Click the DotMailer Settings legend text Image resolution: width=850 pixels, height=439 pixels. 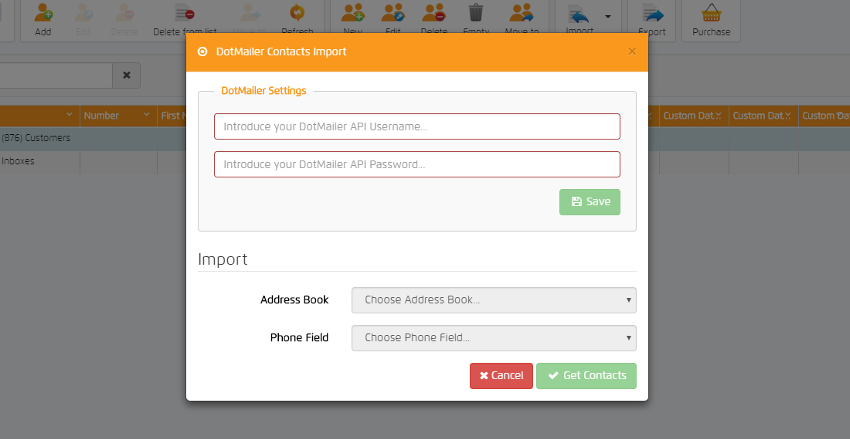coord(263,91)
